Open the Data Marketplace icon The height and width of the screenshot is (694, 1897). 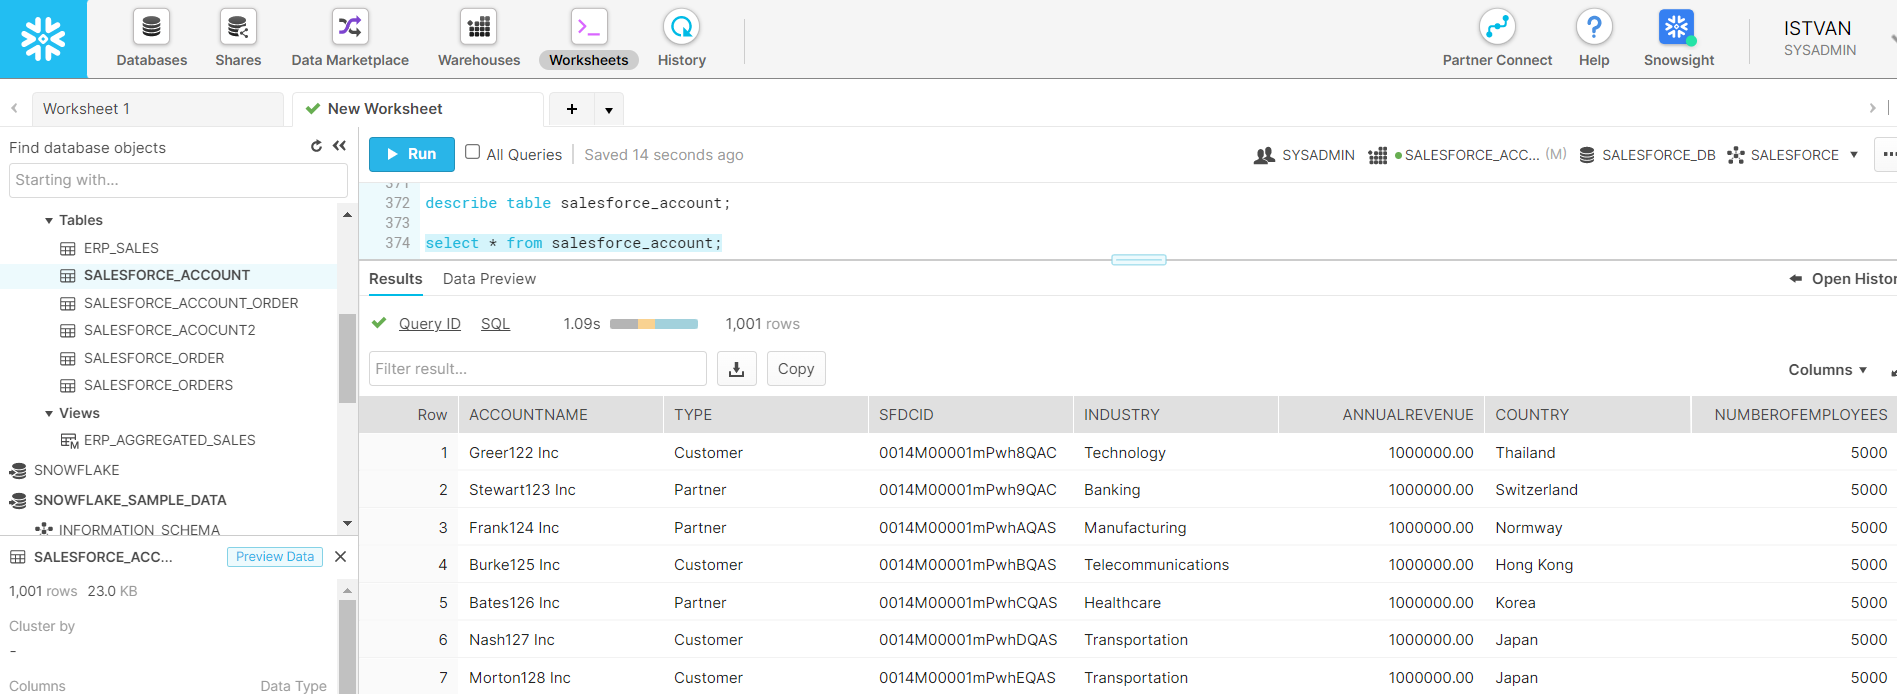click(x=350, y=28)
